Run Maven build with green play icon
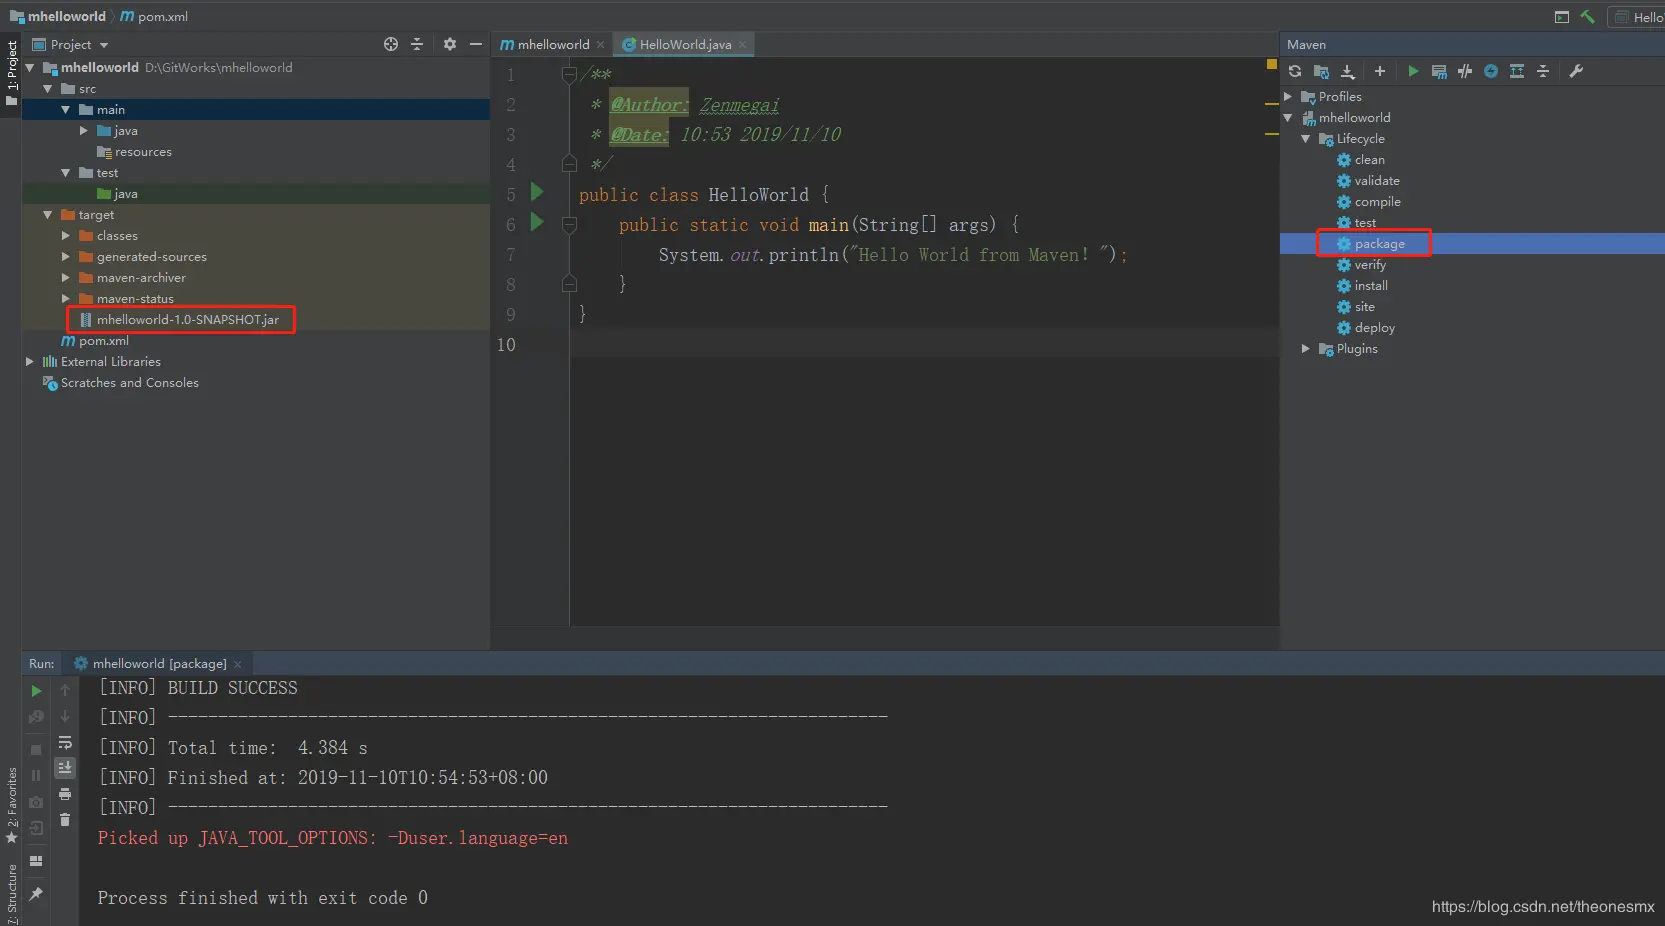Viewport: 1665px width, 926px height. (x=1413, y=71)
